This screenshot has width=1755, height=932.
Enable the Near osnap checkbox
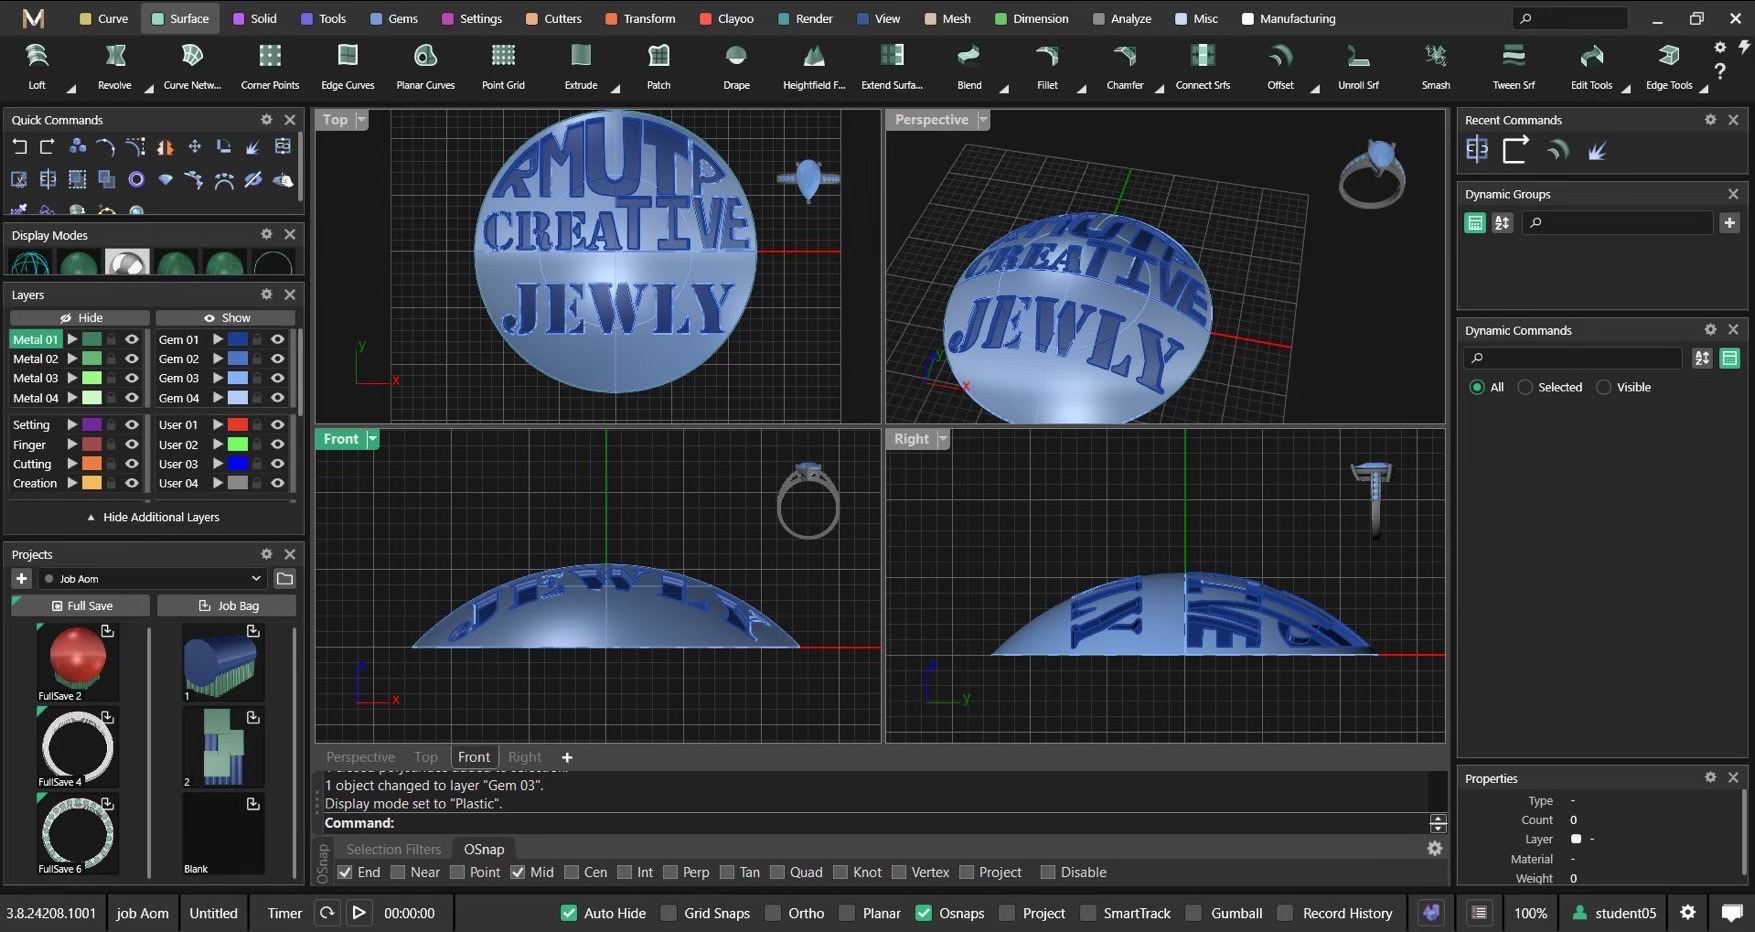pos(398,872)
